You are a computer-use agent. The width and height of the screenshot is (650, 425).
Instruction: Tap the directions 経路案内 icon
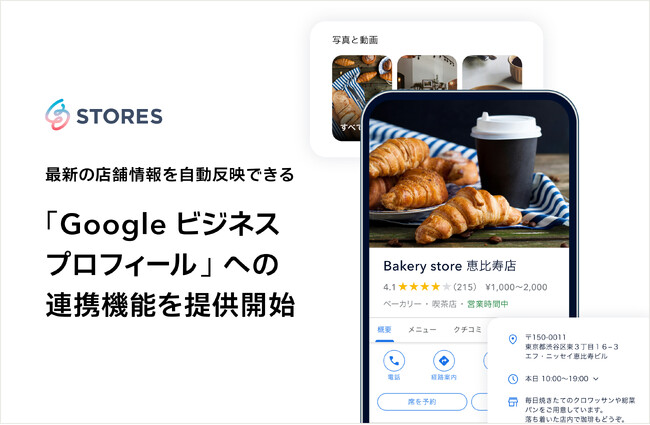(x=444, y=361)
